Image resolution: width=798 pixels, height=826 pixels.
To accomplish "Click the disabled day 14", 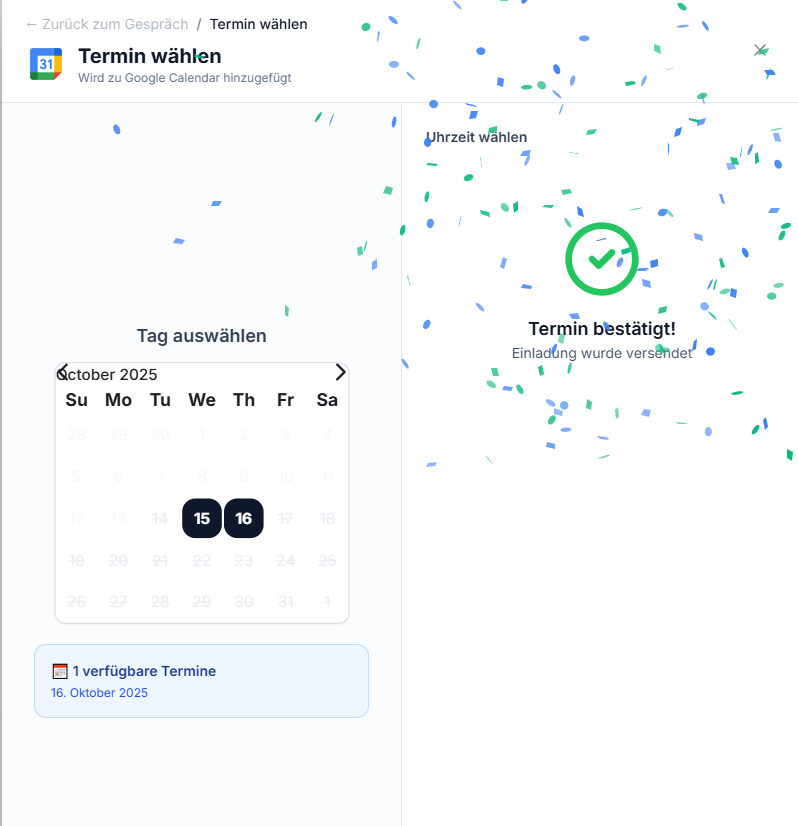I will [x=160, y=518].
